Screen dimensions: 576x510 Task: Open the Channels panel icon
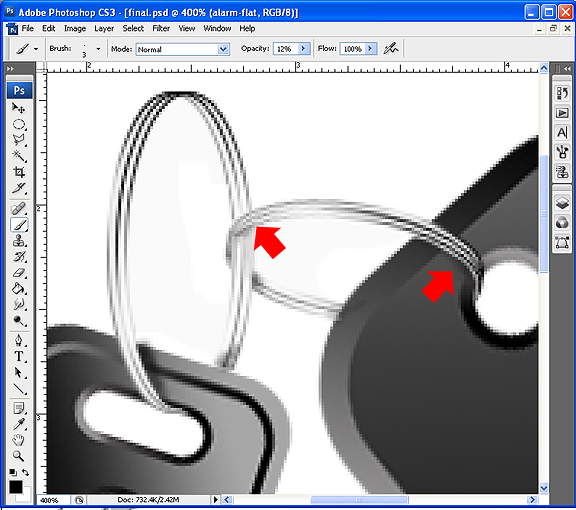562,222
